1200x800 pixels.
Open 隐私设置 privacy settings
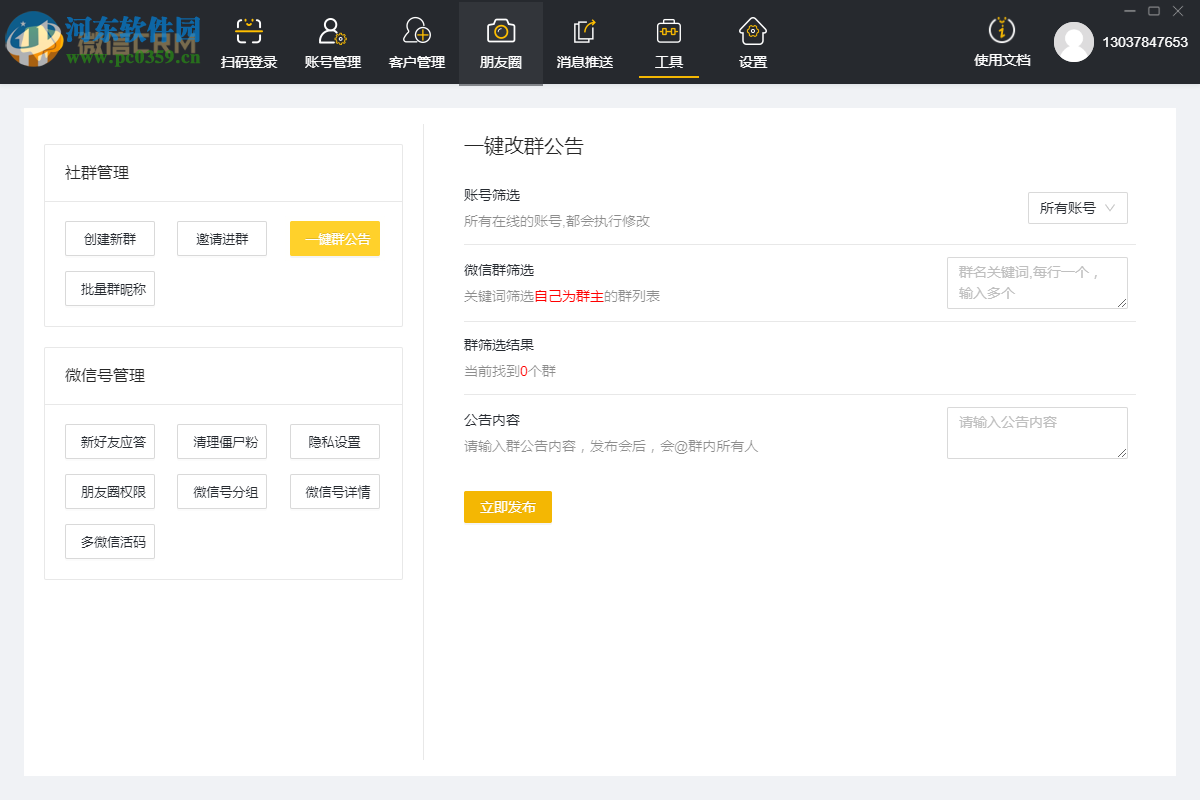point(334,441)
